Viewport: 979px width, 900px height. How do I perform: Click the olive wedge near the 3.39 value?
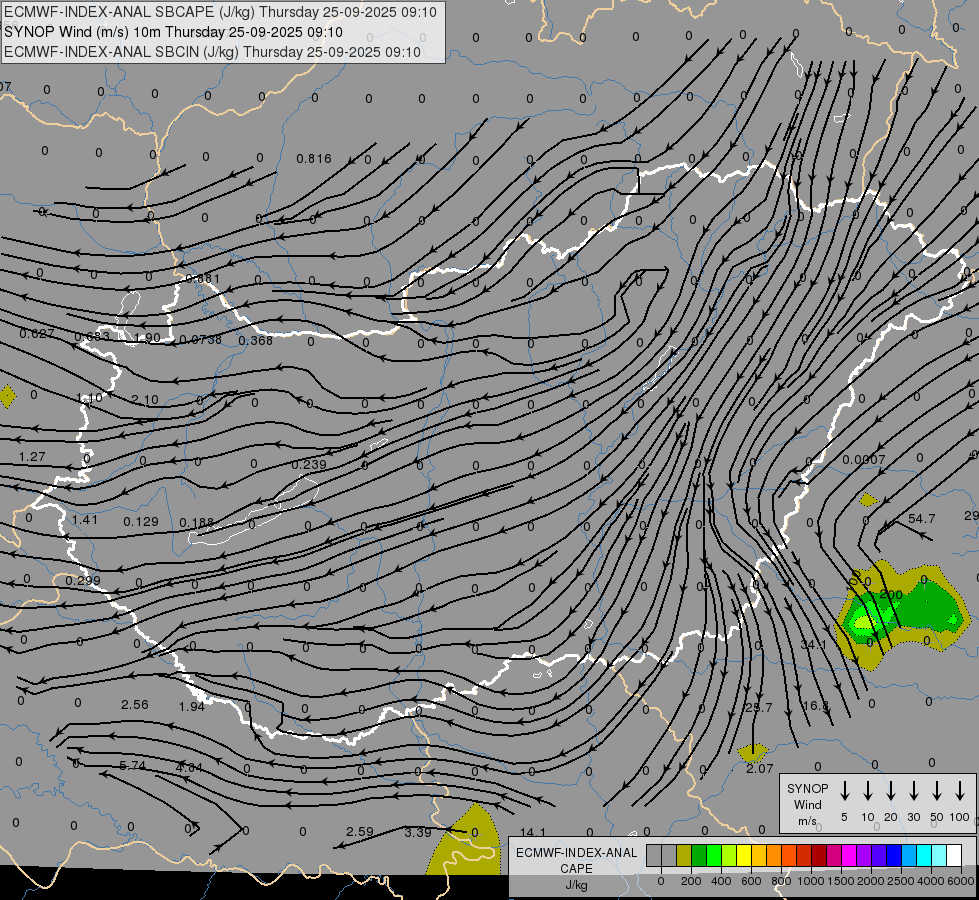(x=467, y=841)
